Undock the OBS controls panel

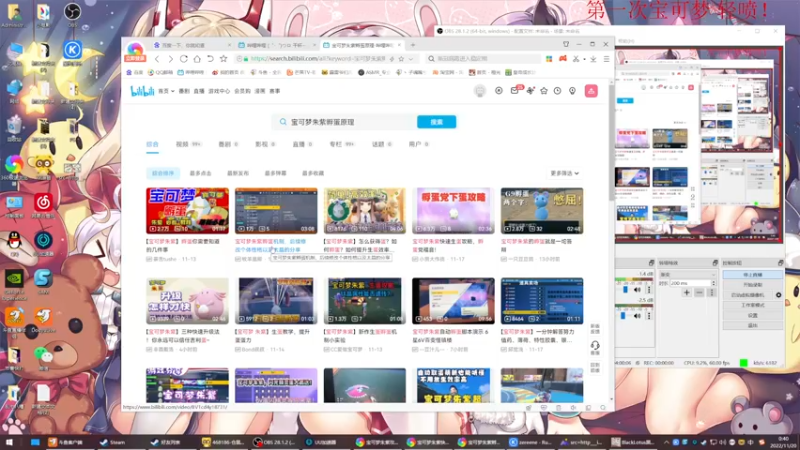pyautogui.click(x=780, y=263)
